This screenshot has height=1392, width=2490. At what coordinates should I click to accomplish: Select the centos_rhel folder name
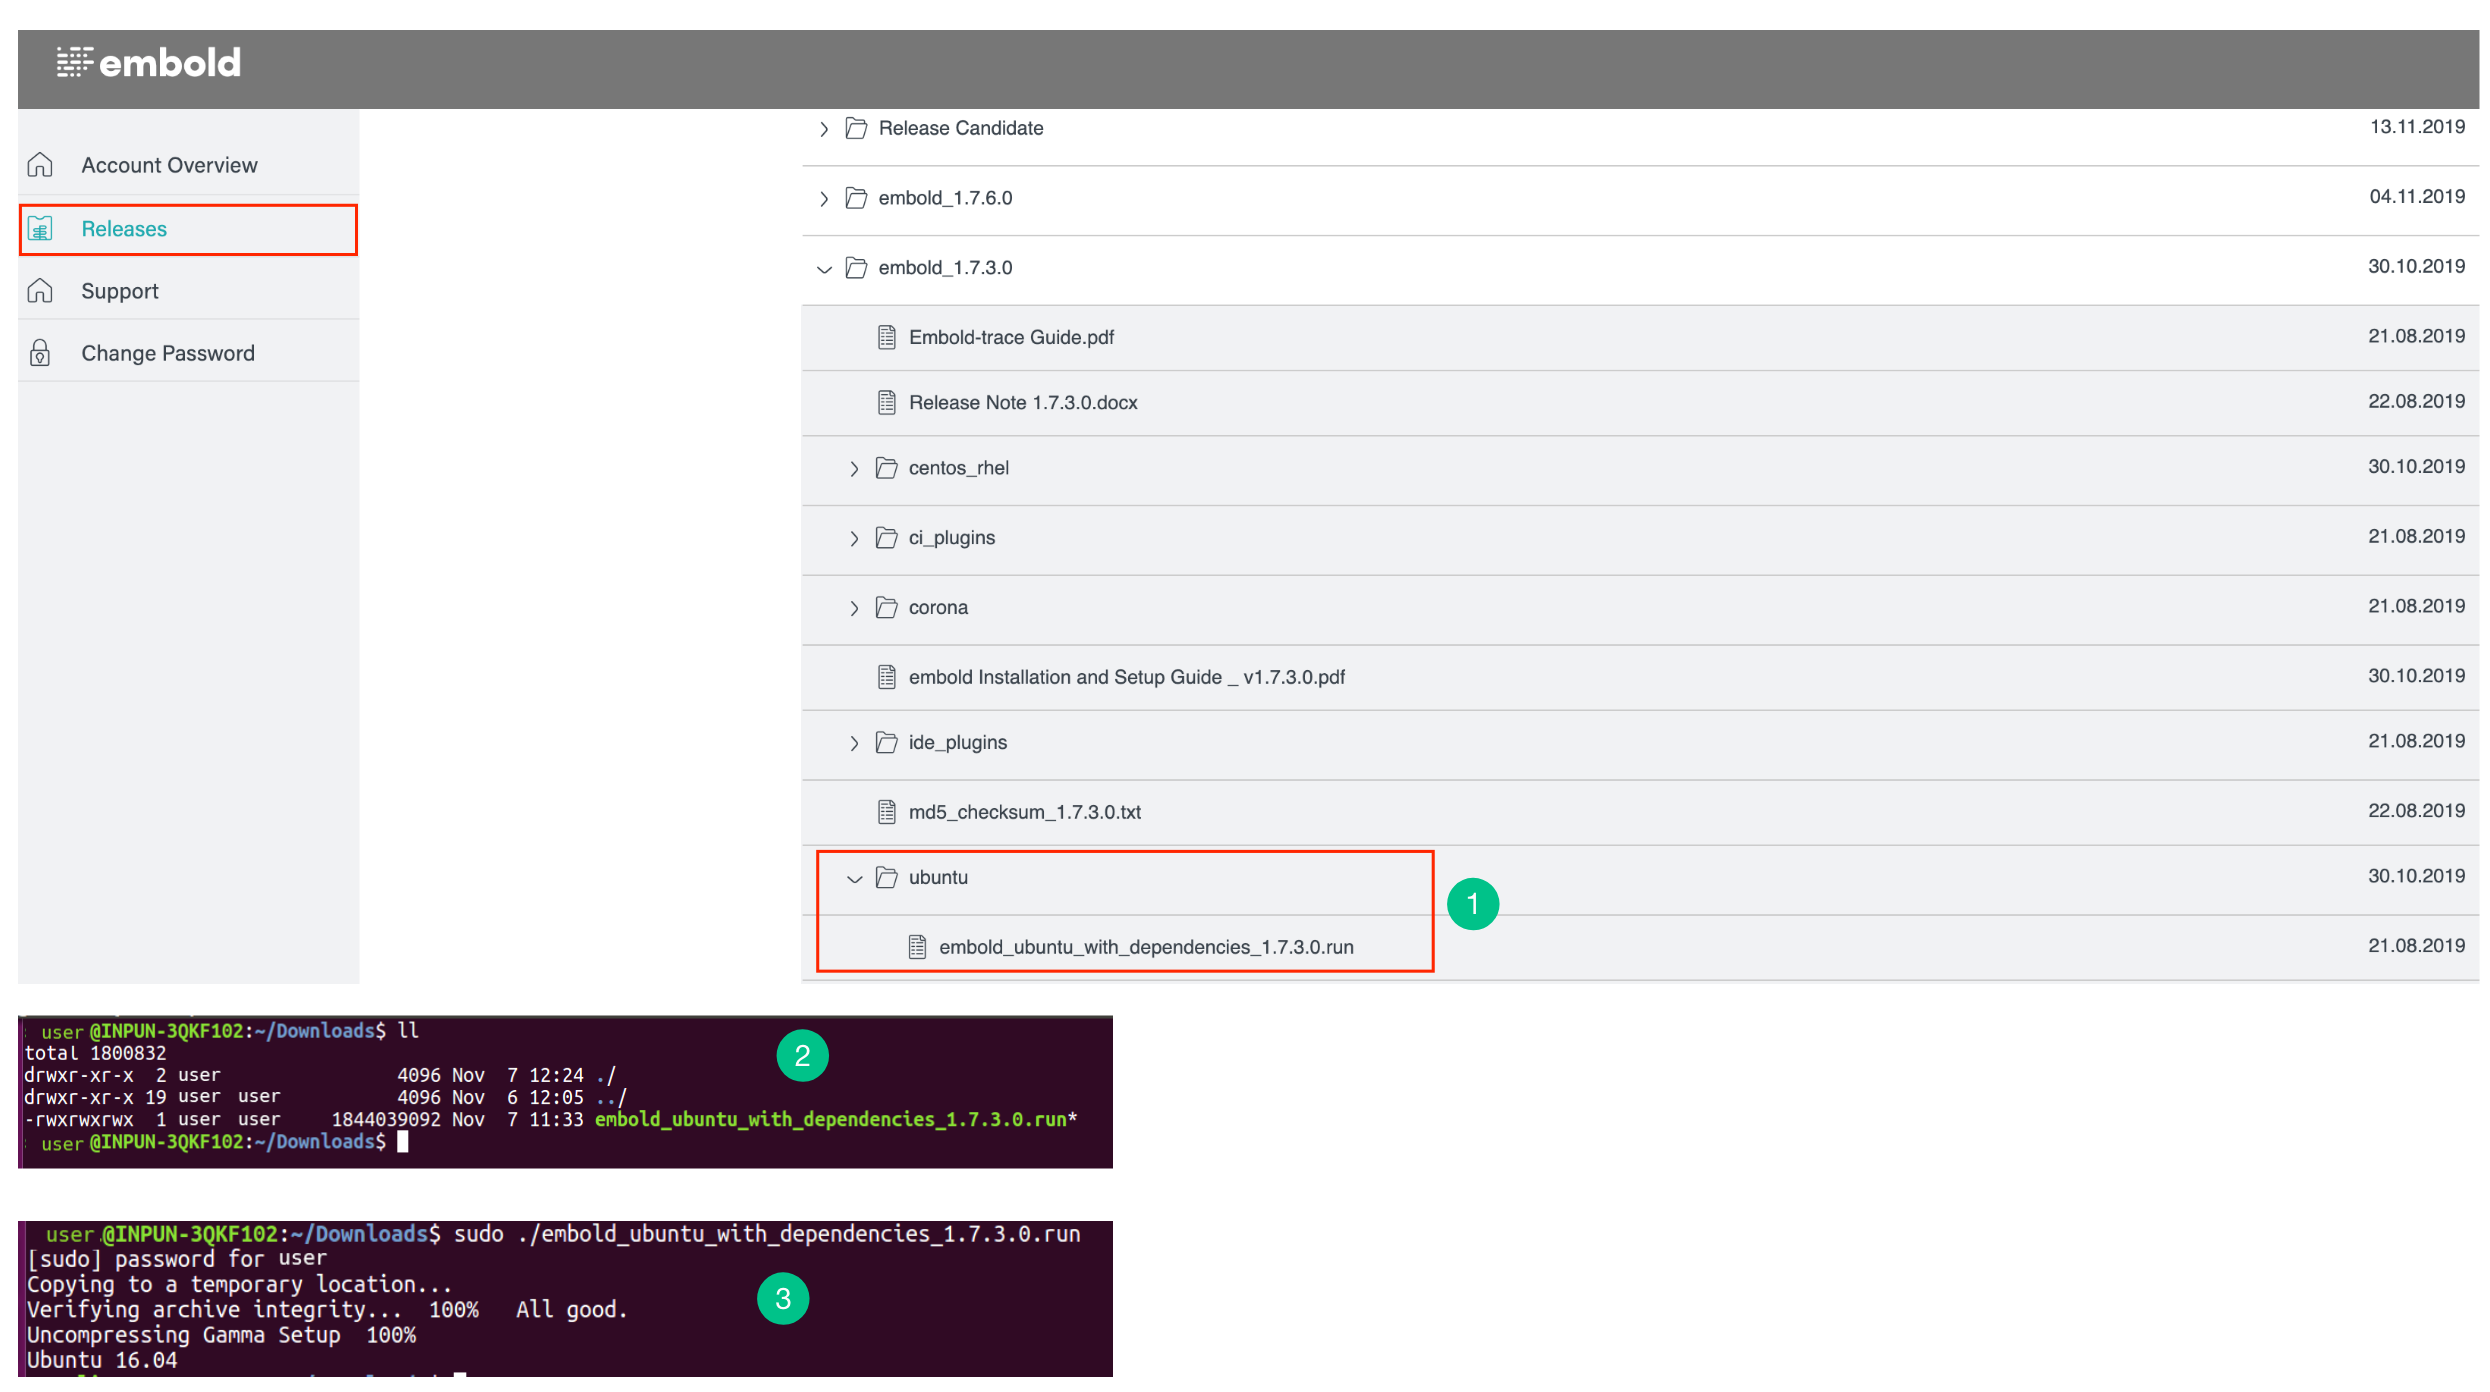click(x=959, y=468)
